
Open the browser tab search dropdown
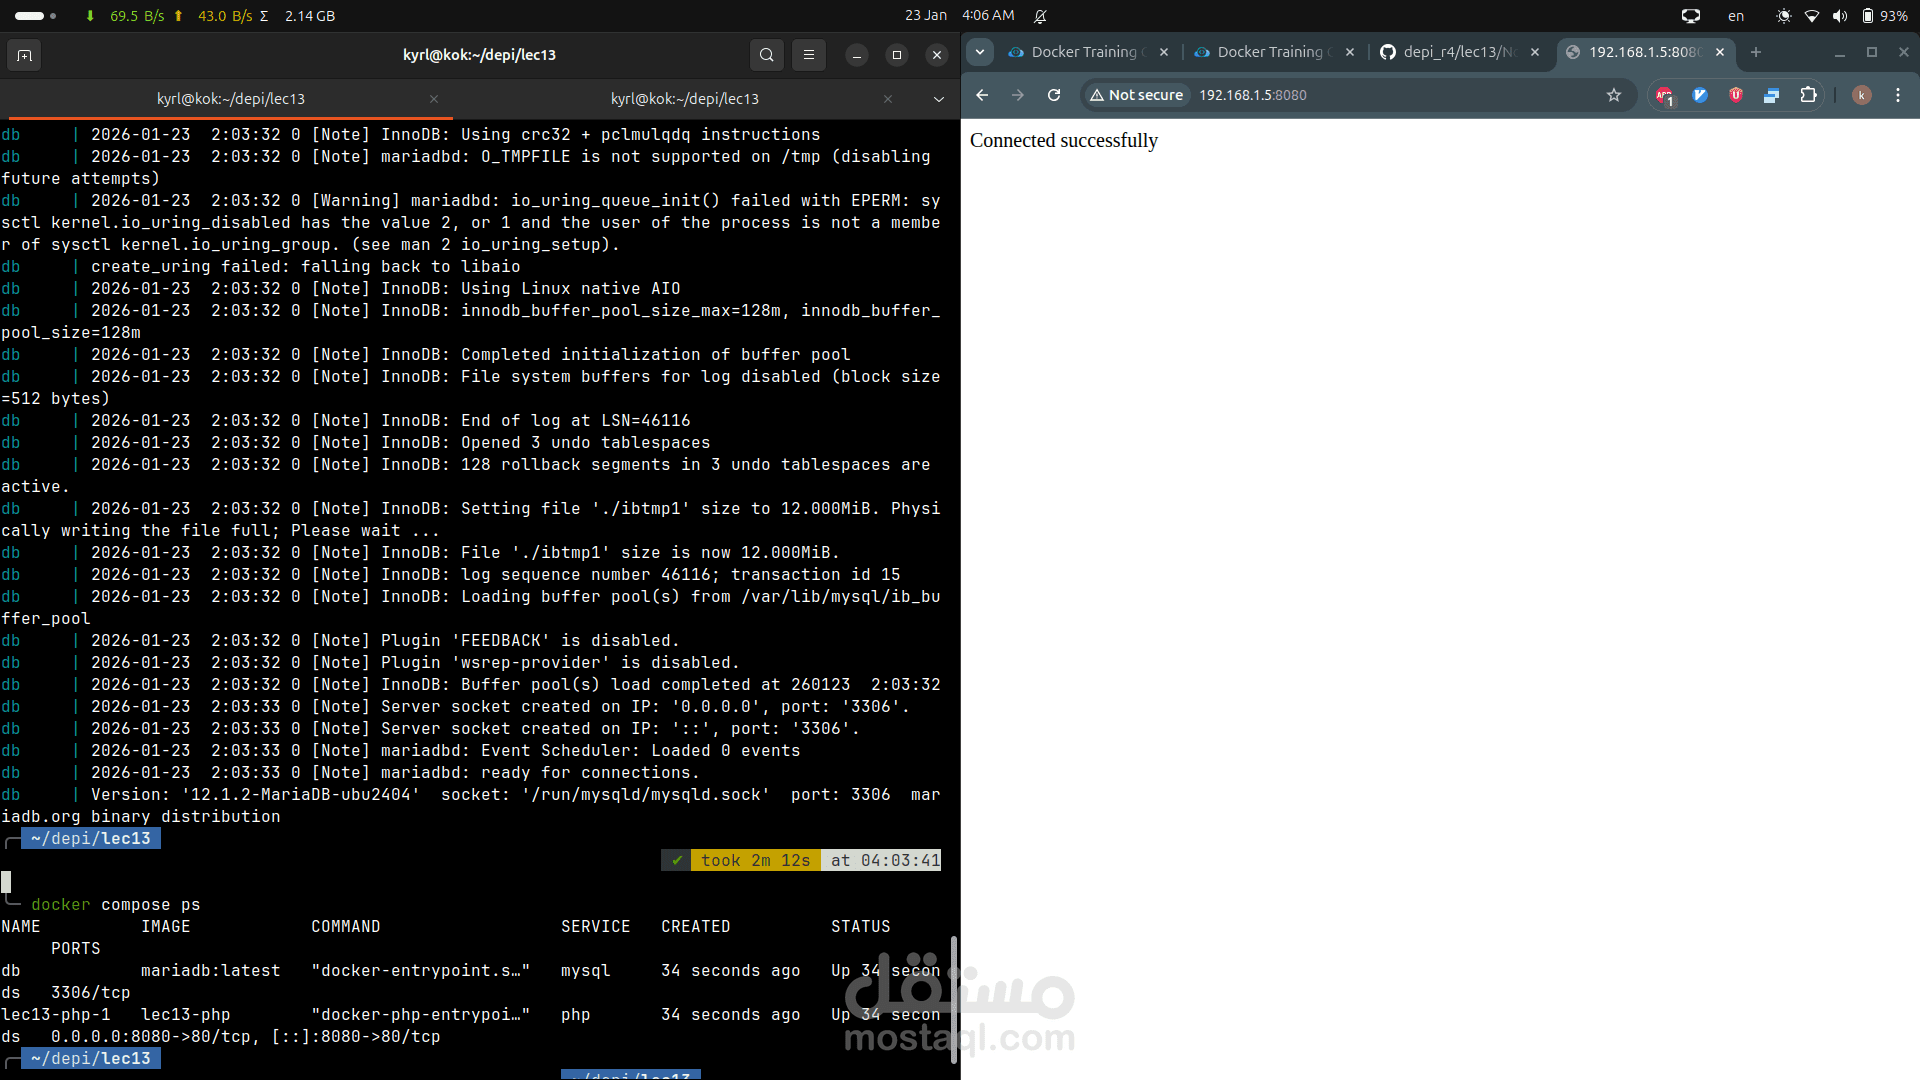980,52
